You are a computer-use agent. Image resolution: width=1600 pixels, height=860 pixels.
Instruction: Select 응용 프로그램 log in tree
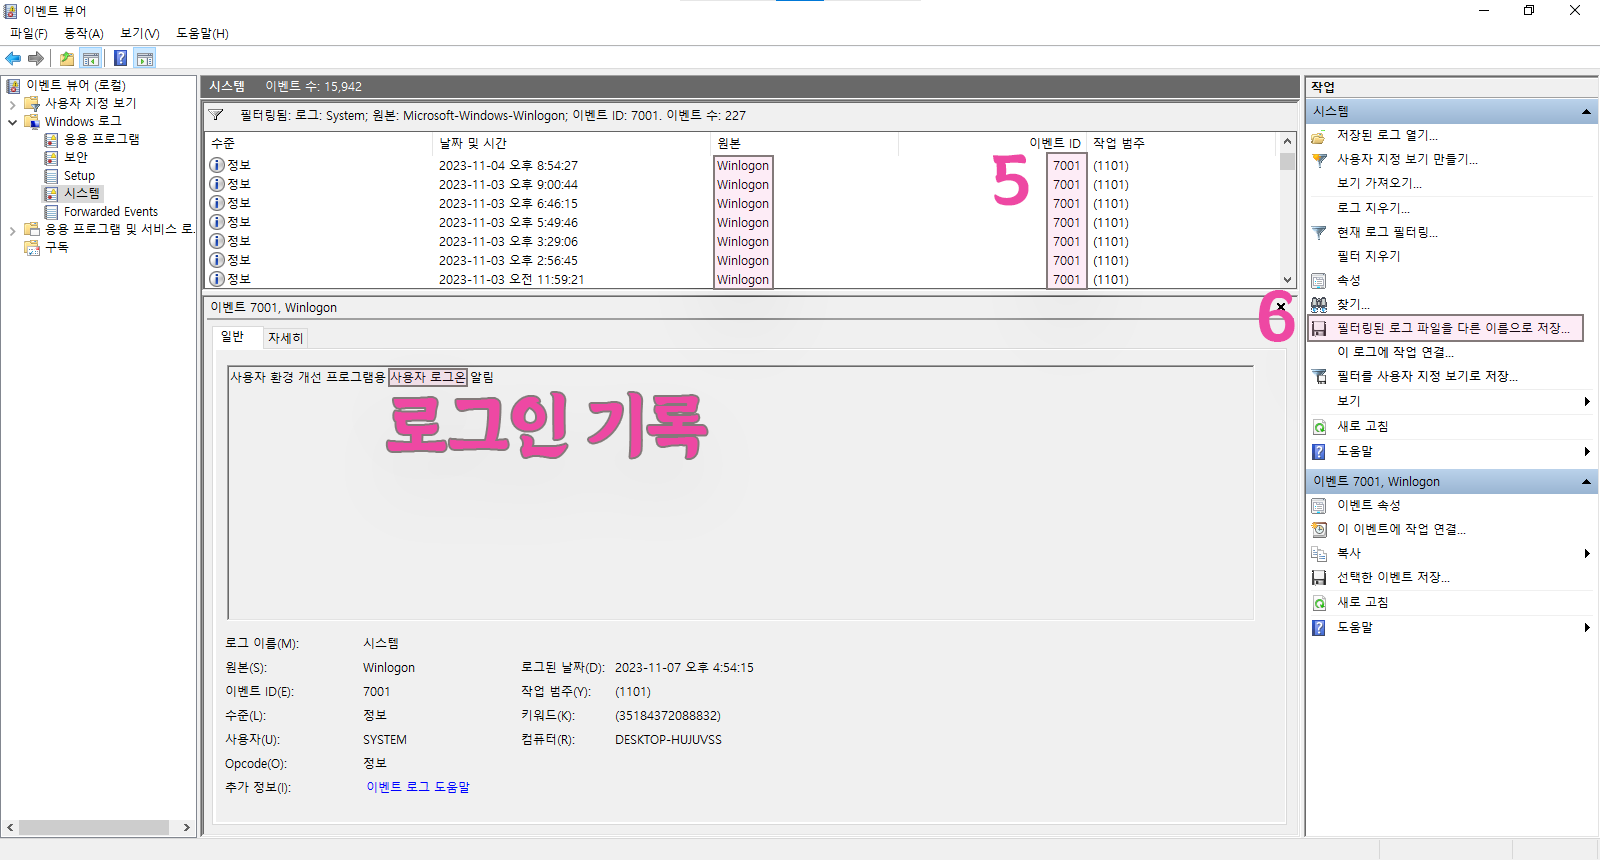point(101,139)
